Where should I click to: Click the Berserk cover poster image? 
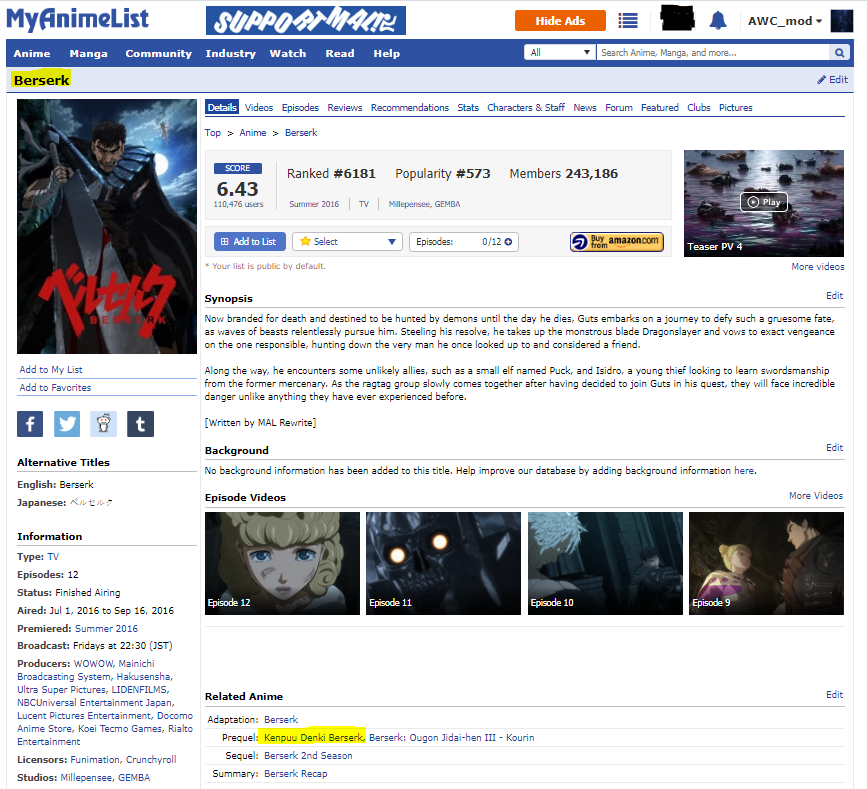click(107, 227)
